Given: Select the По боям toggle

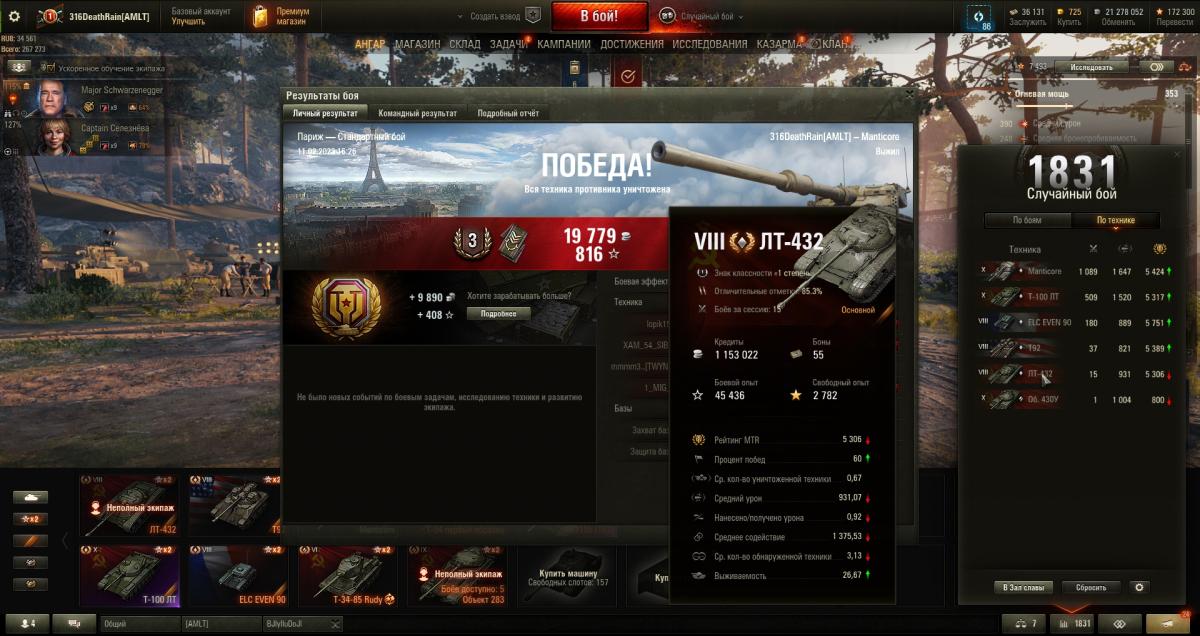Looking at the screenshot, I should tap(1027, 220).
